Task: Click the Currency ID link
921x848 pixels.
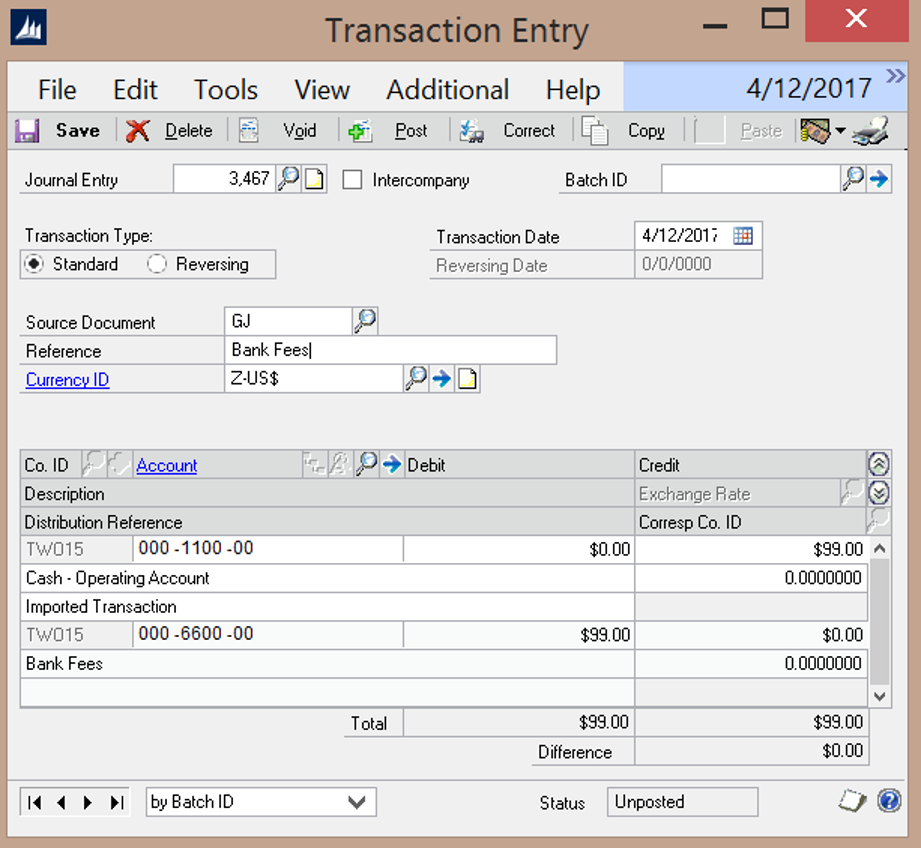Action: 67,380
